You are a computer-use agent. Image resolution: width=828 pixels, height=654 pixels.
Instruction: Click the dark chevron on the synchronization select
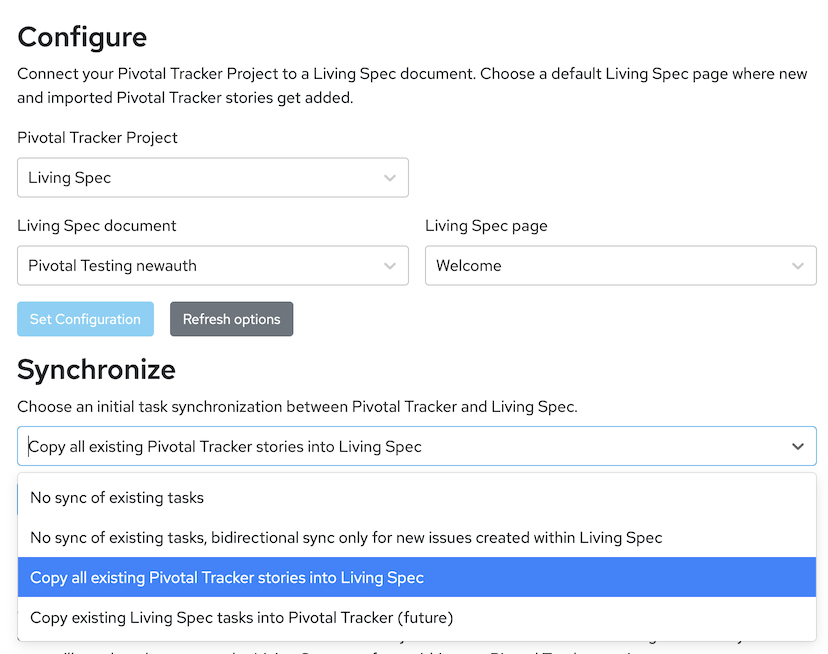(798, 446)
